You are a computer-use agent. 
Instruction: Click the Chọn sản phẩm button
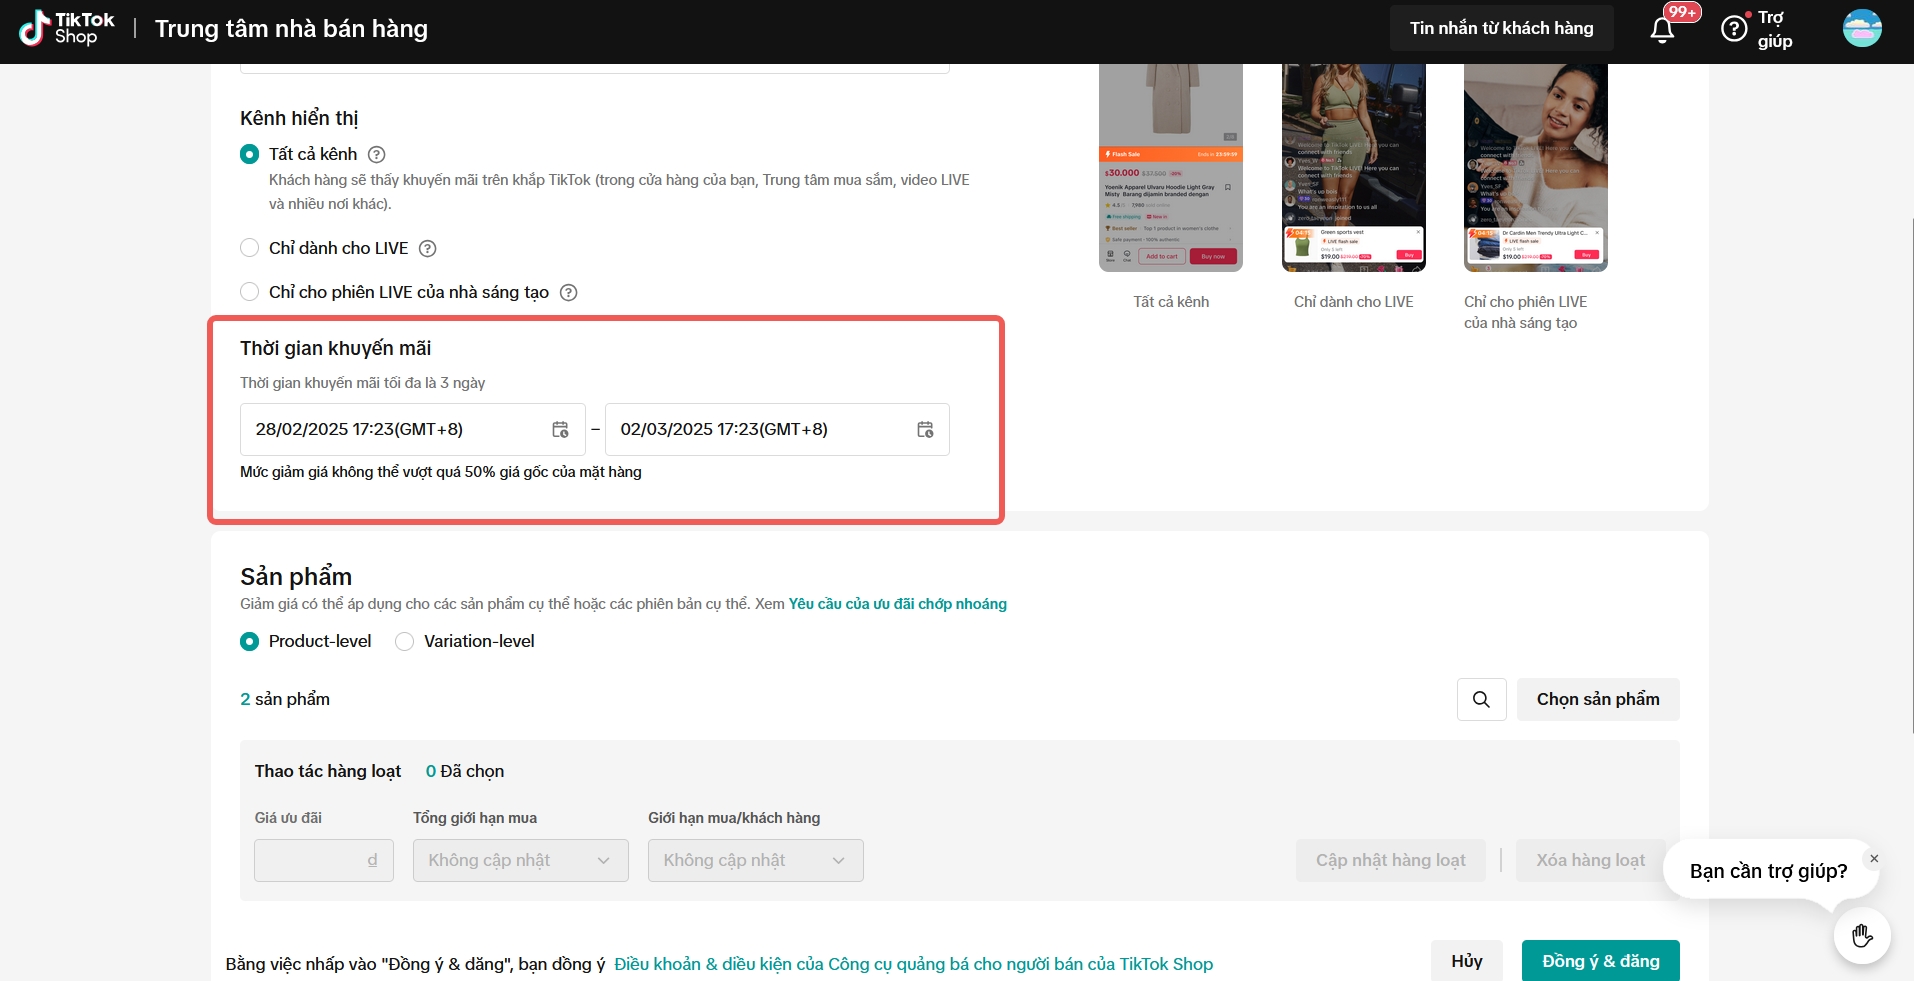click(x=1598, y=699)
